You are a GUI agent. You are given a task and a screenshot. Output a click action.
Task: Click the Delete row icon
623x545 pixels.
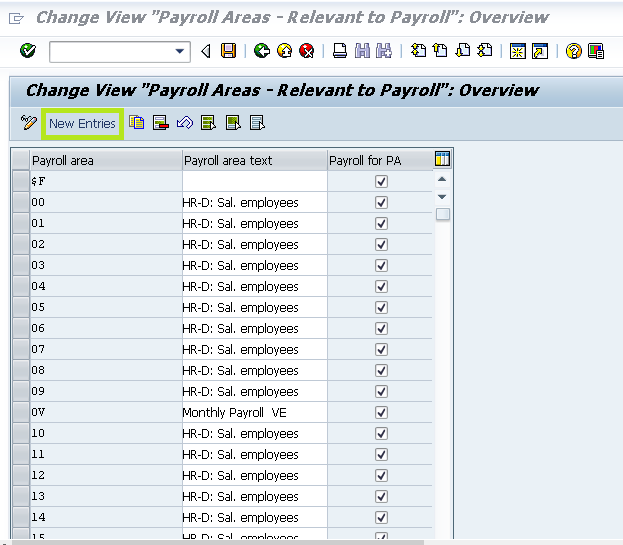pyautogui.click(x=161, y=123)
